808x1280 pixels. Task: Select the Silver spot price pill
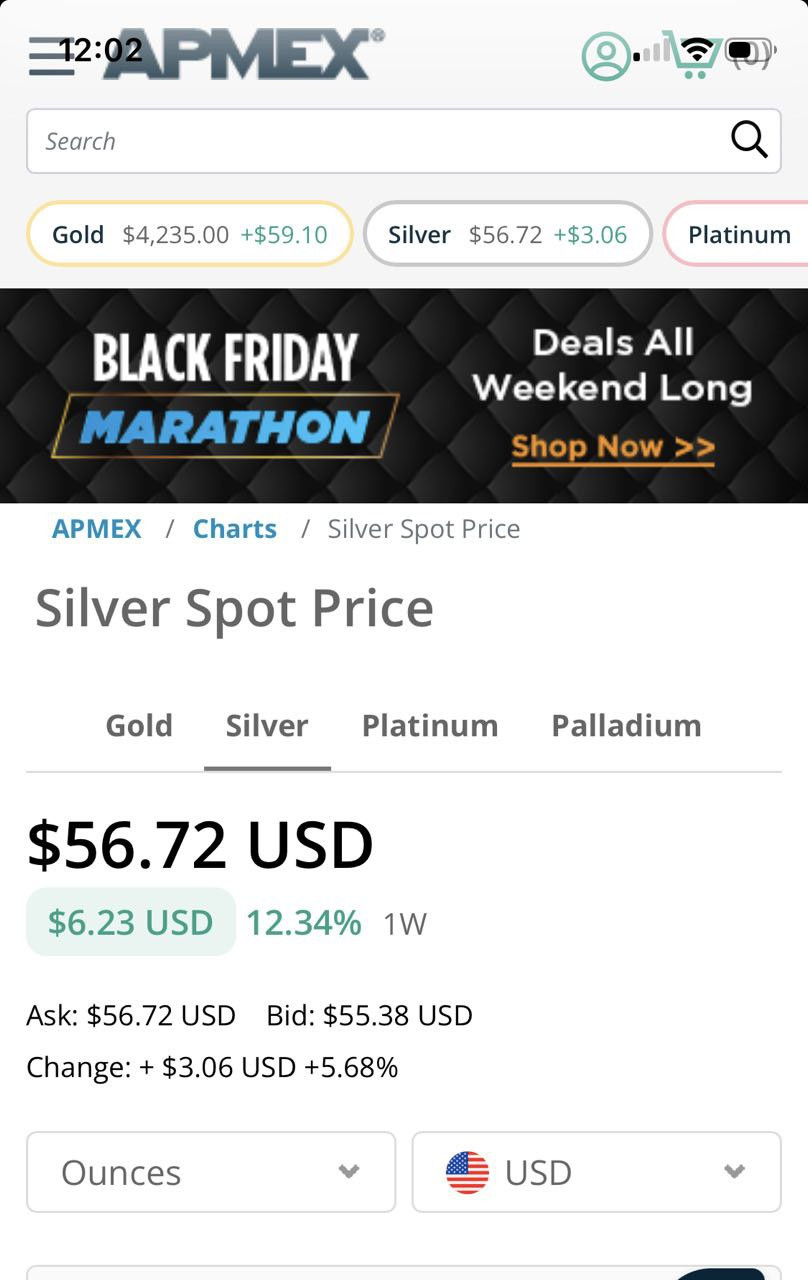click(507, 234)
